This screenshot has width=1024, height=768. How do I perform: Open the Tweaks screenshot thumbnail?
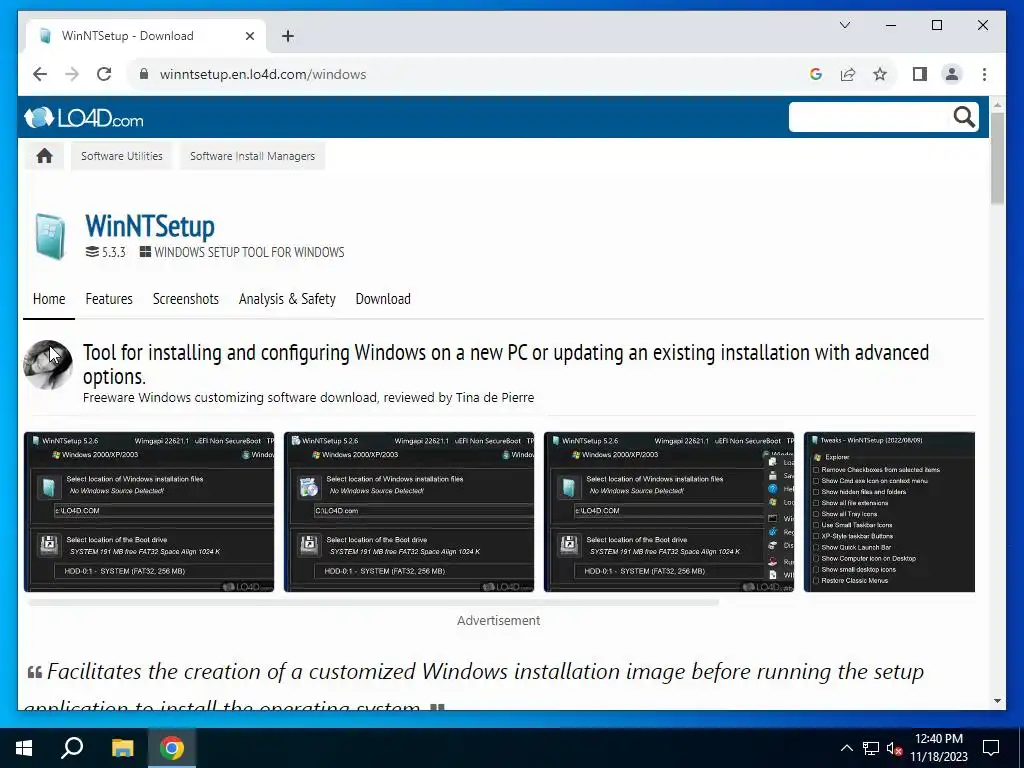(889, 512)
